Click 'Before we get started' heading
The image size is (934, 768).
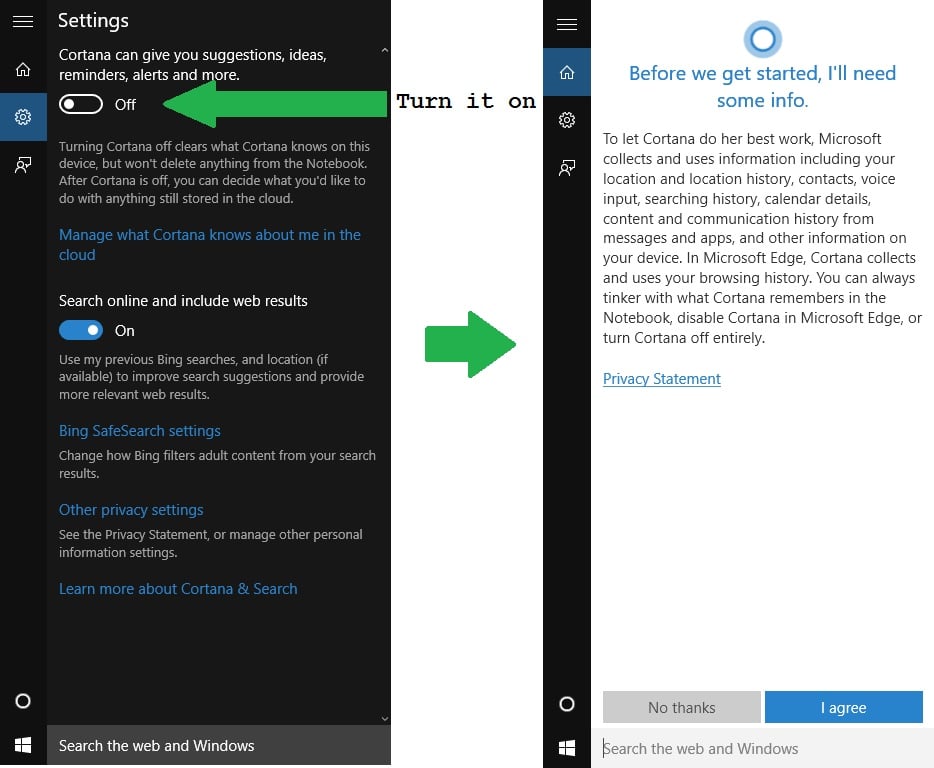coord(762,86)
